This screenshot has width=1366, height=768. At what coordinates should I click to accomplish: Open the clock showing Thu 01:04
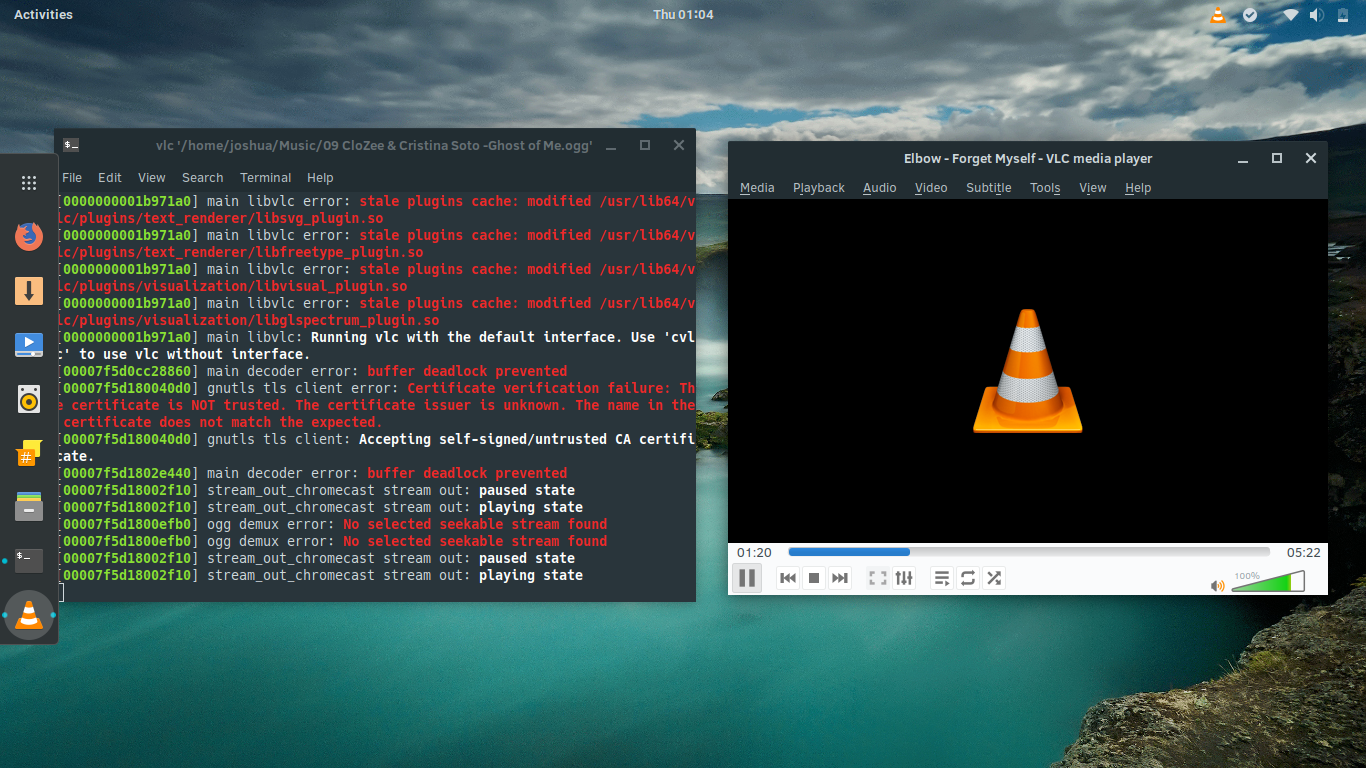[683, 15]
